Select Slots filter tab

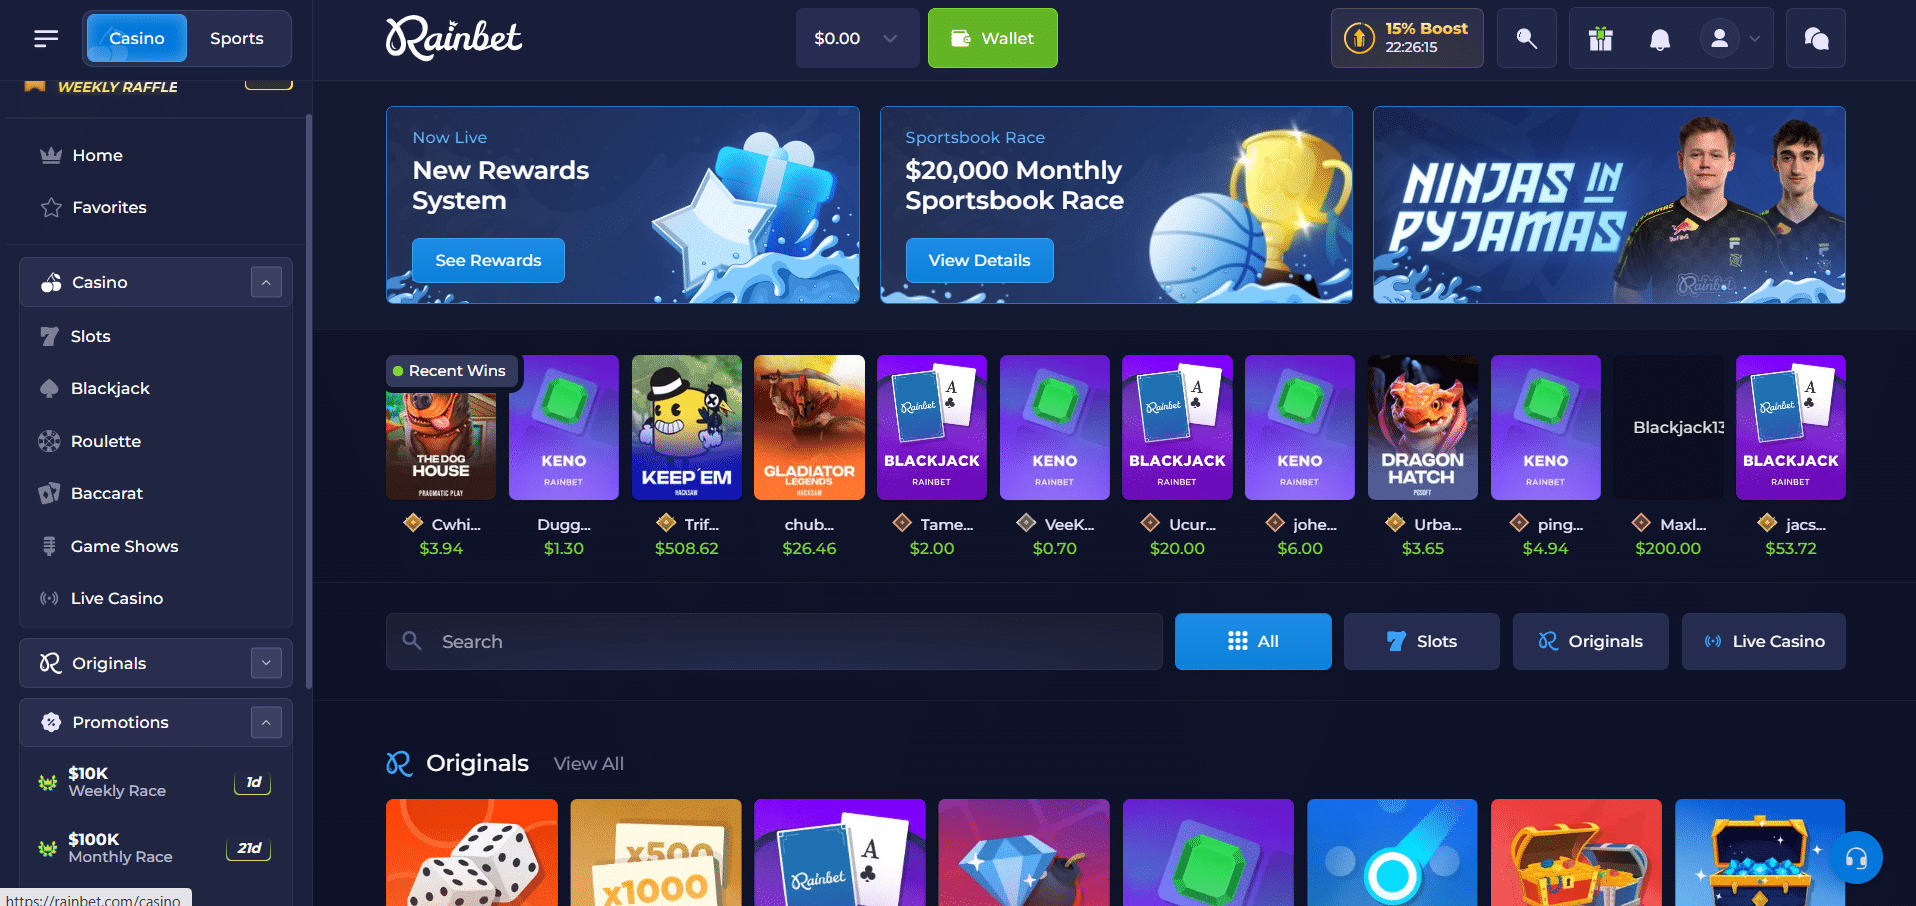pos(1421,641)
